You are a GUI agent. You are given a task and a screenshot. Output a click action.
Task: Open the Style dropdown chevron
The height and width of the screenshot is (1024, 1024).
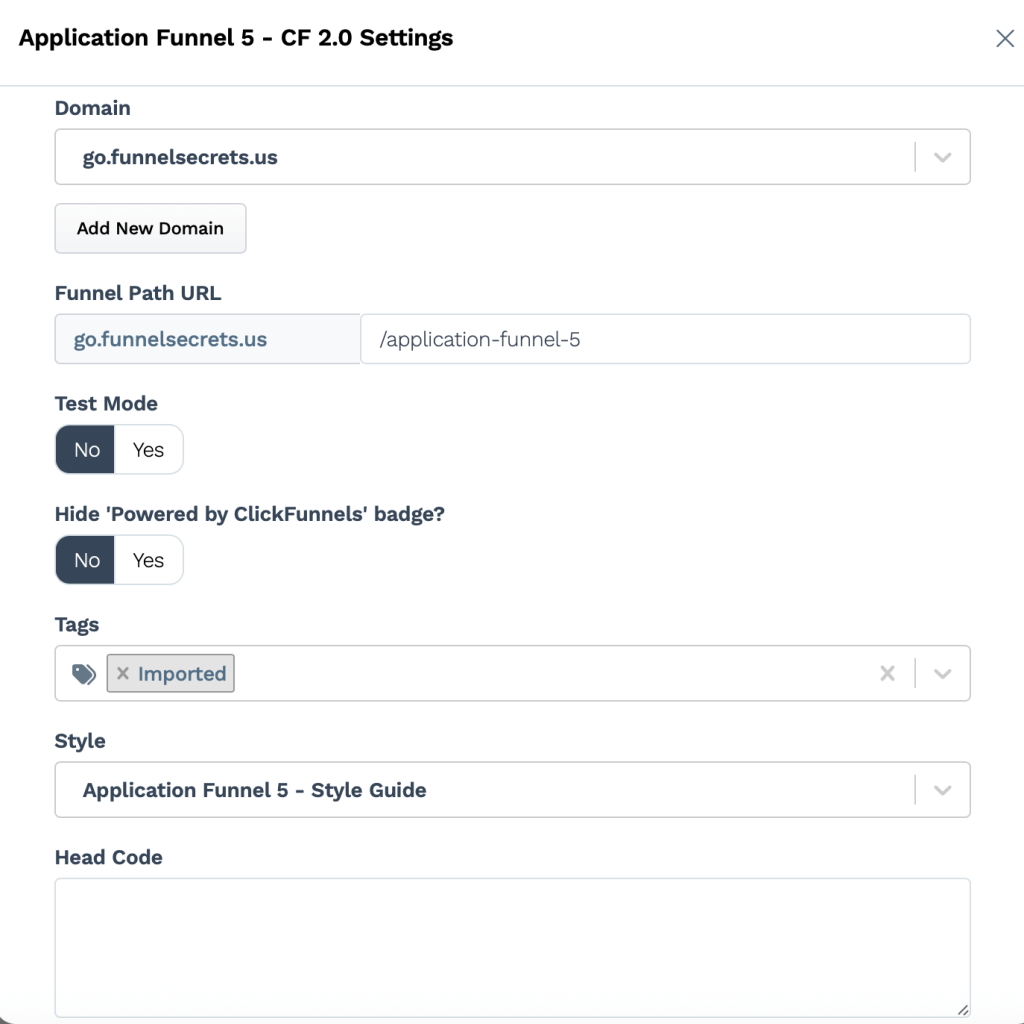(942, 790)
